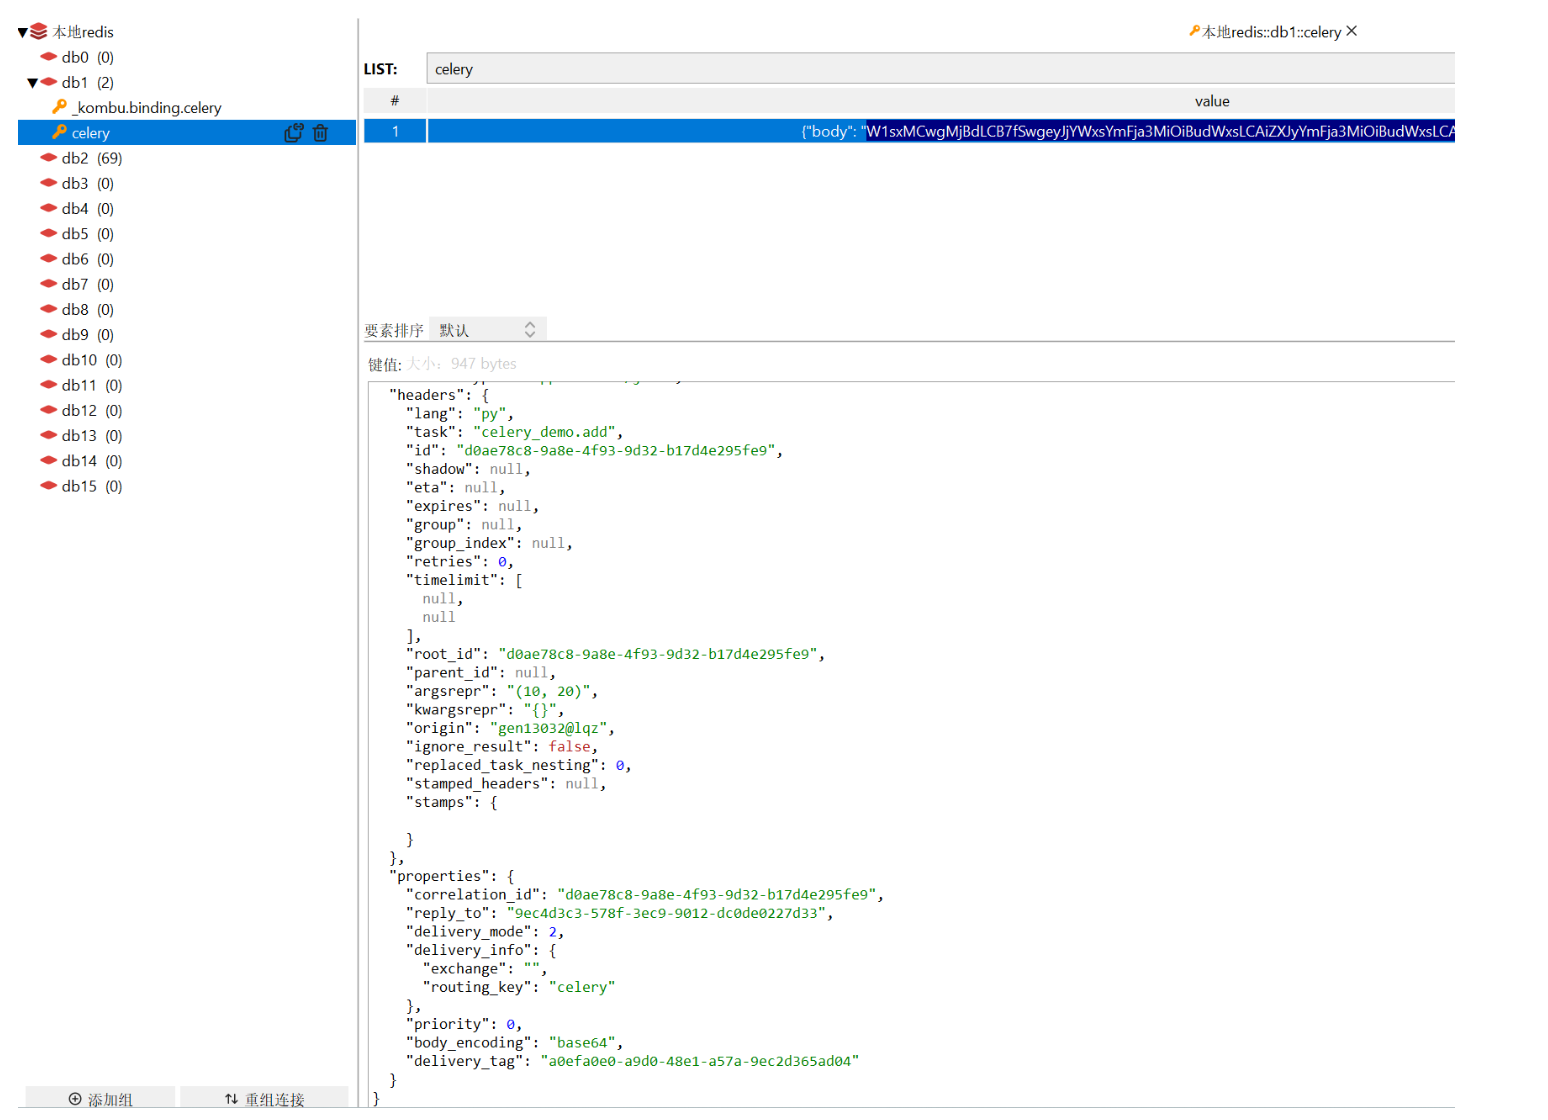Open the 要素排序 默认 sort dropdown
The height and width of the screenshot is (1120, 1548).
[x=488, y=330]
